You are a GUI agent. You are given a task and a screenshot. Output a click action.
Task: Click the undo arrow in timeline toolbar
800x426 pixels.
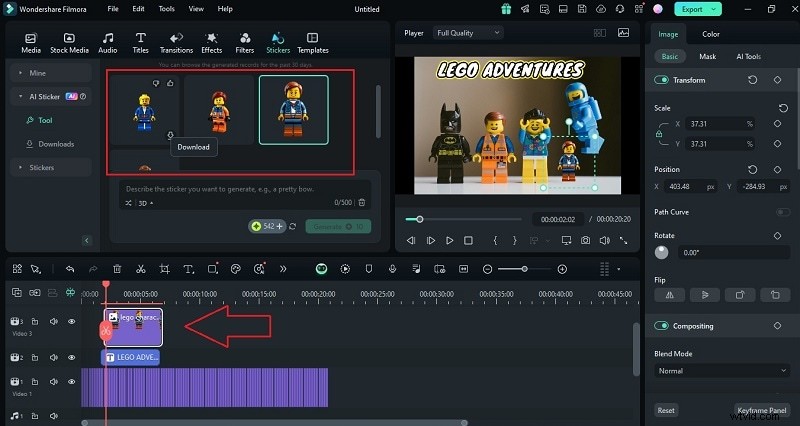coord(70,269)
